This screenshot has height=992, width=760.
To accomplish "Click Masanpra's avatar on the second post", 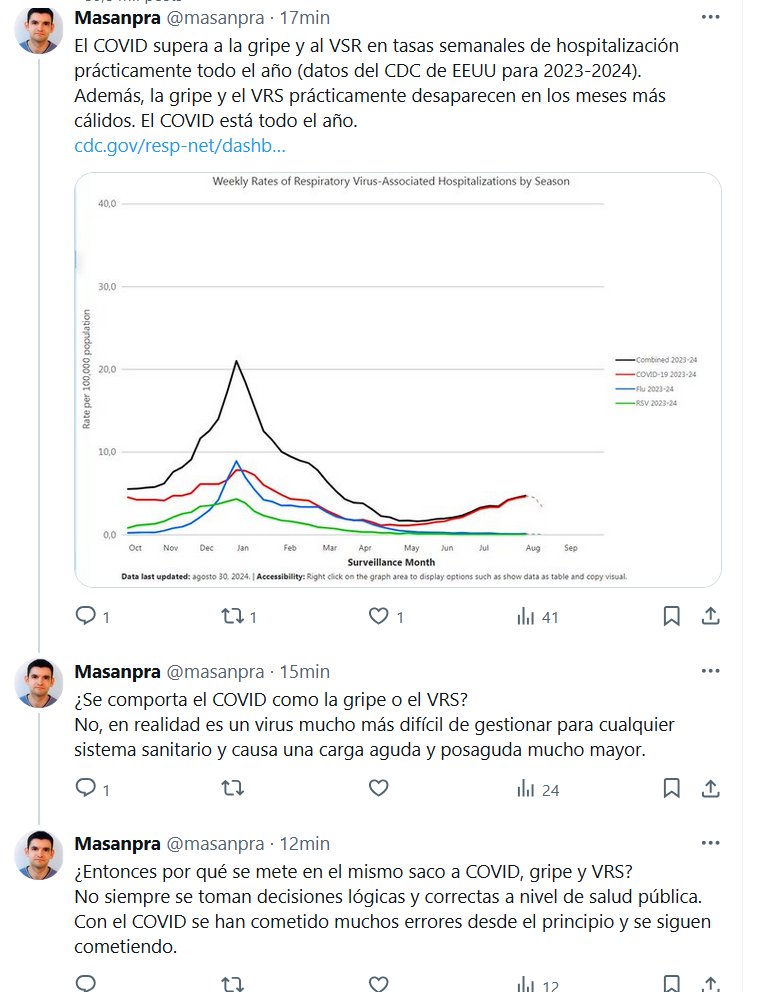I will 40,684.
